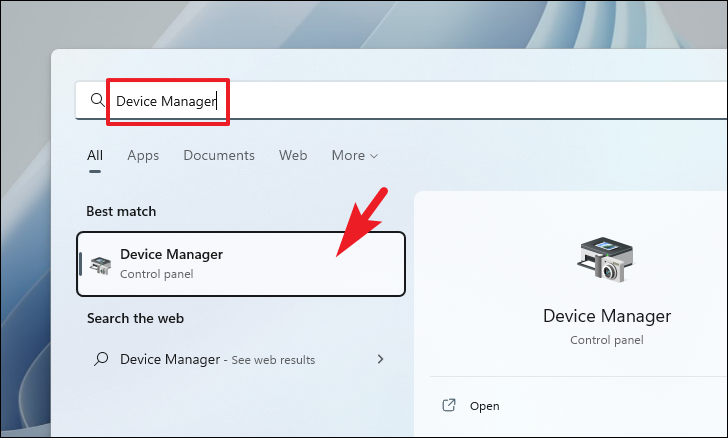Click the Device Manager search text field
Screen dimensions: 728x438
tap(402, 100)
